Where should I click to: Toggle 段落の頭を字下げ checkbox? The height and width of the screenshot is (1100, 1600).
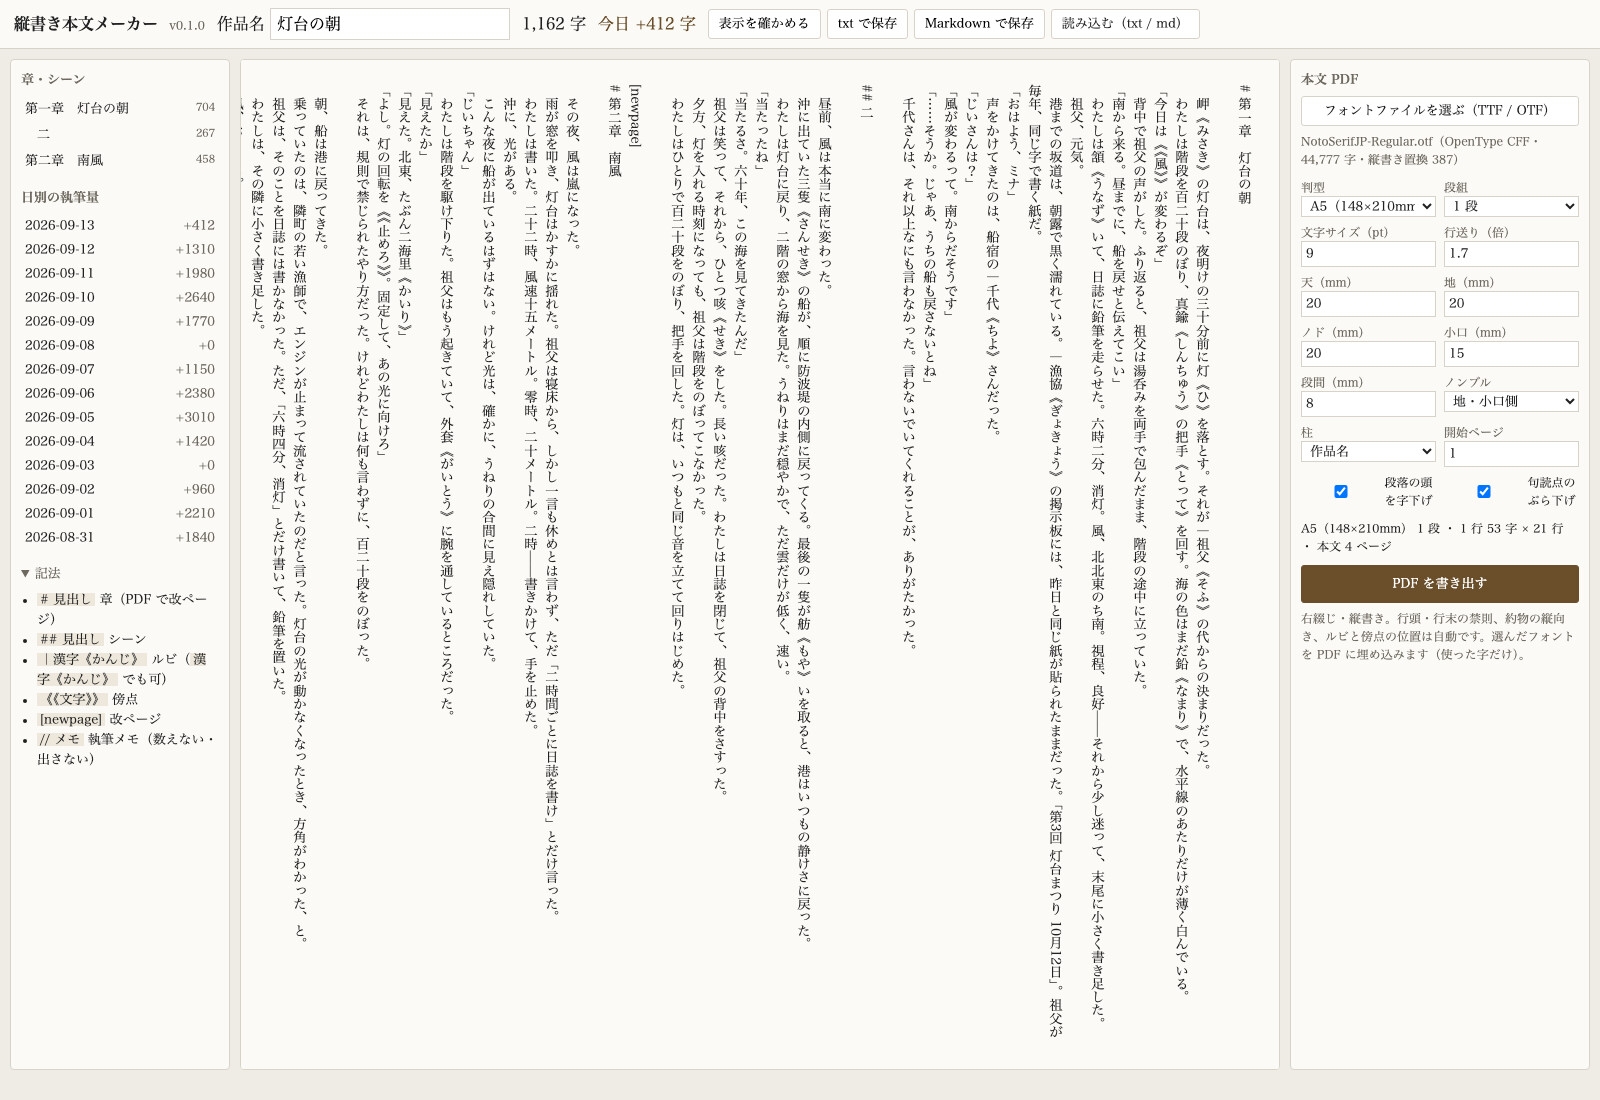click(1341, 491)
